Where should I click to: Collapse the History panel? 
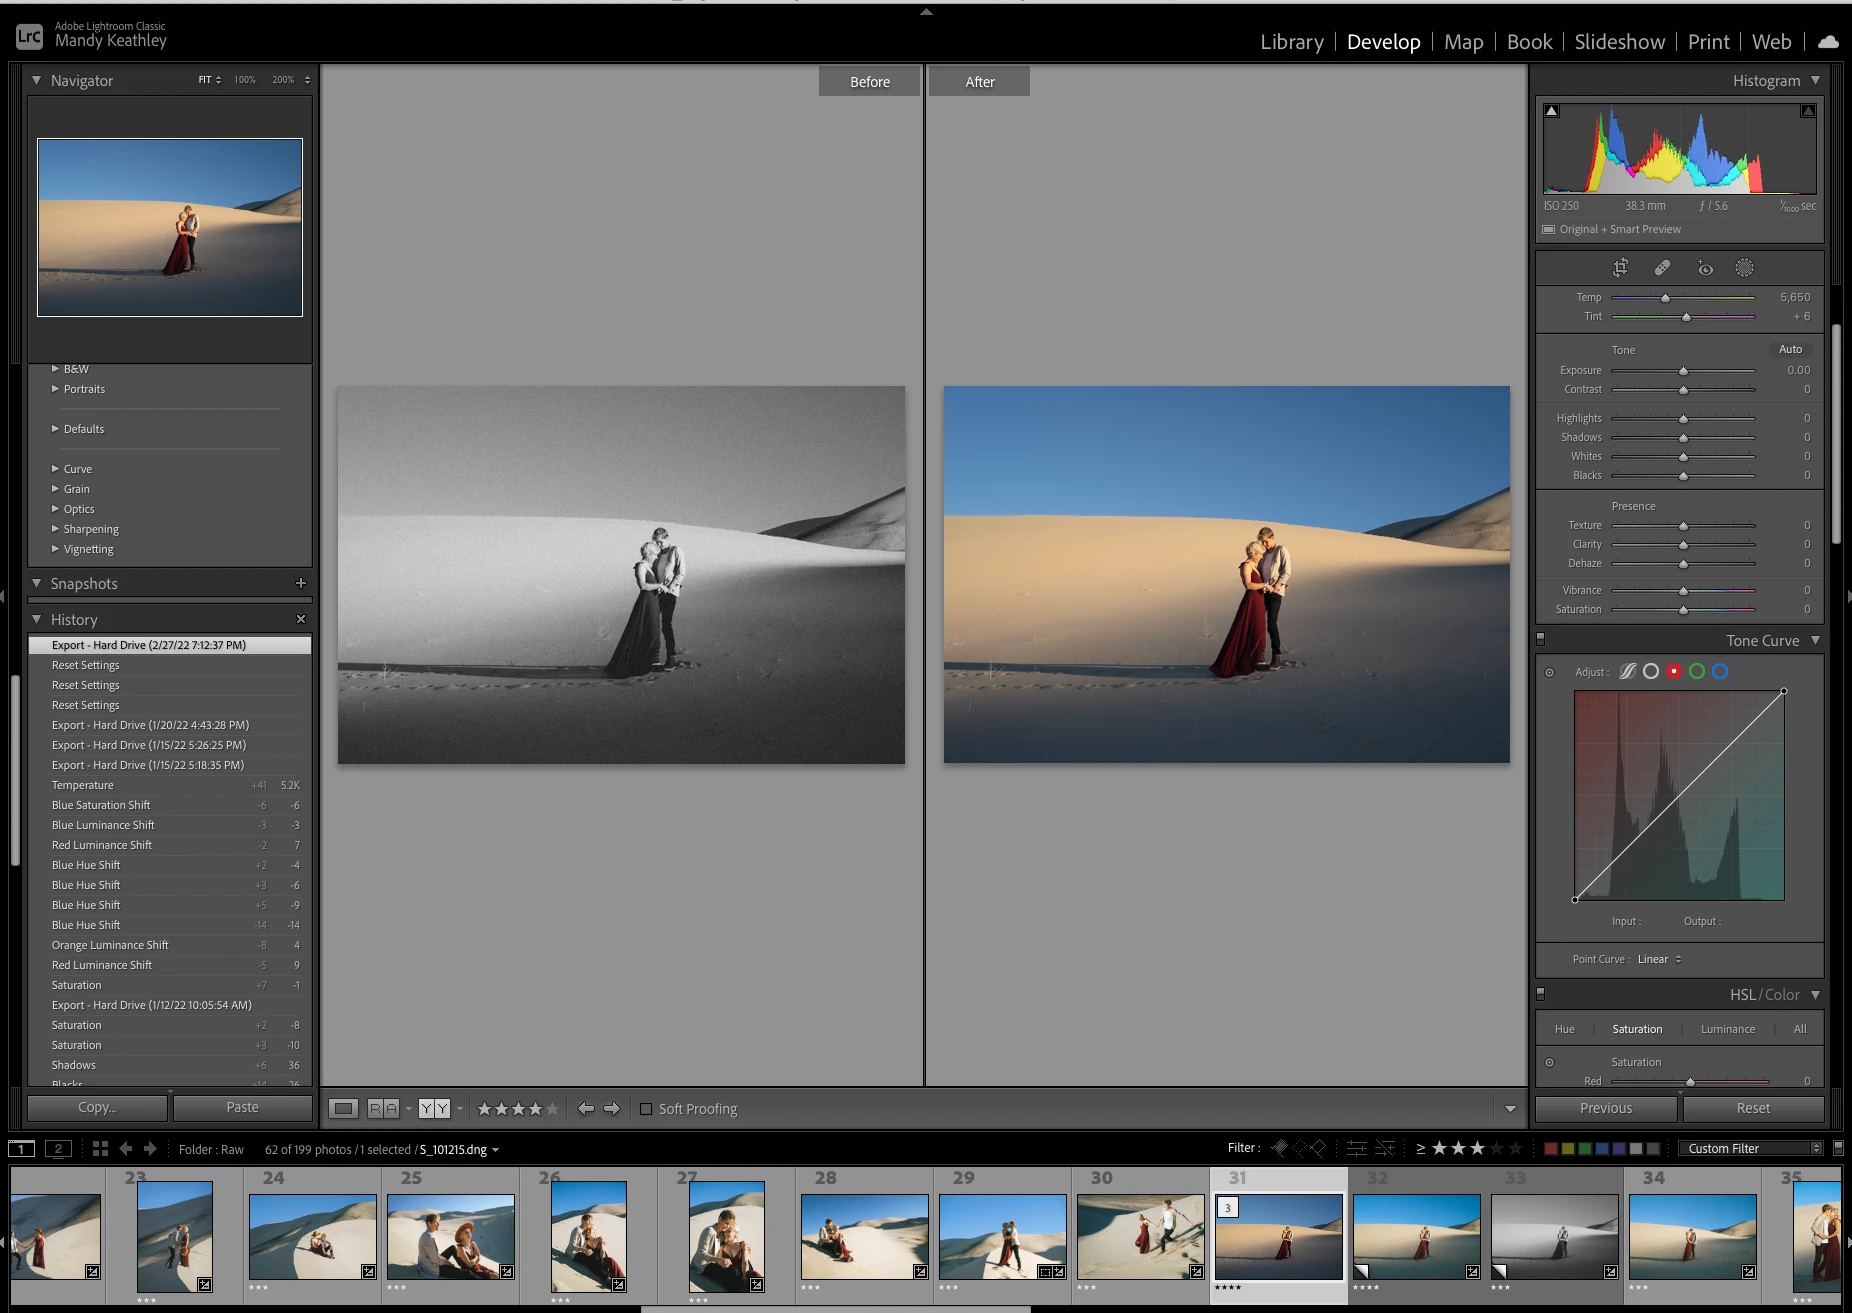pos(37,619)
